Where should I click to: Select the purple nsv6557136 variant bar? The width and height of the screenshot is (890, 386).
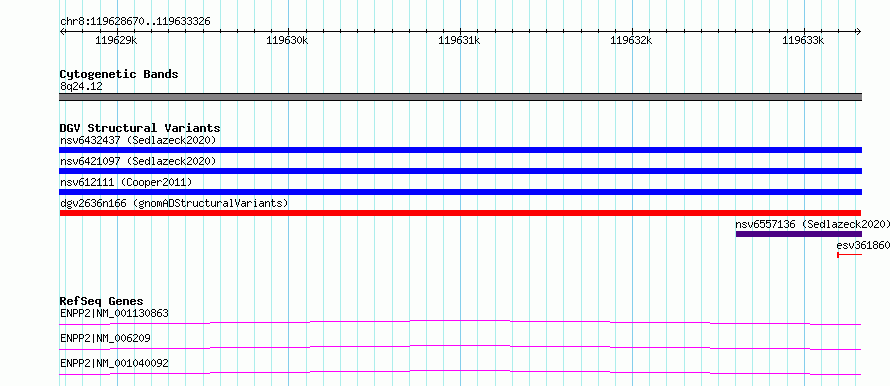point(799,234)
